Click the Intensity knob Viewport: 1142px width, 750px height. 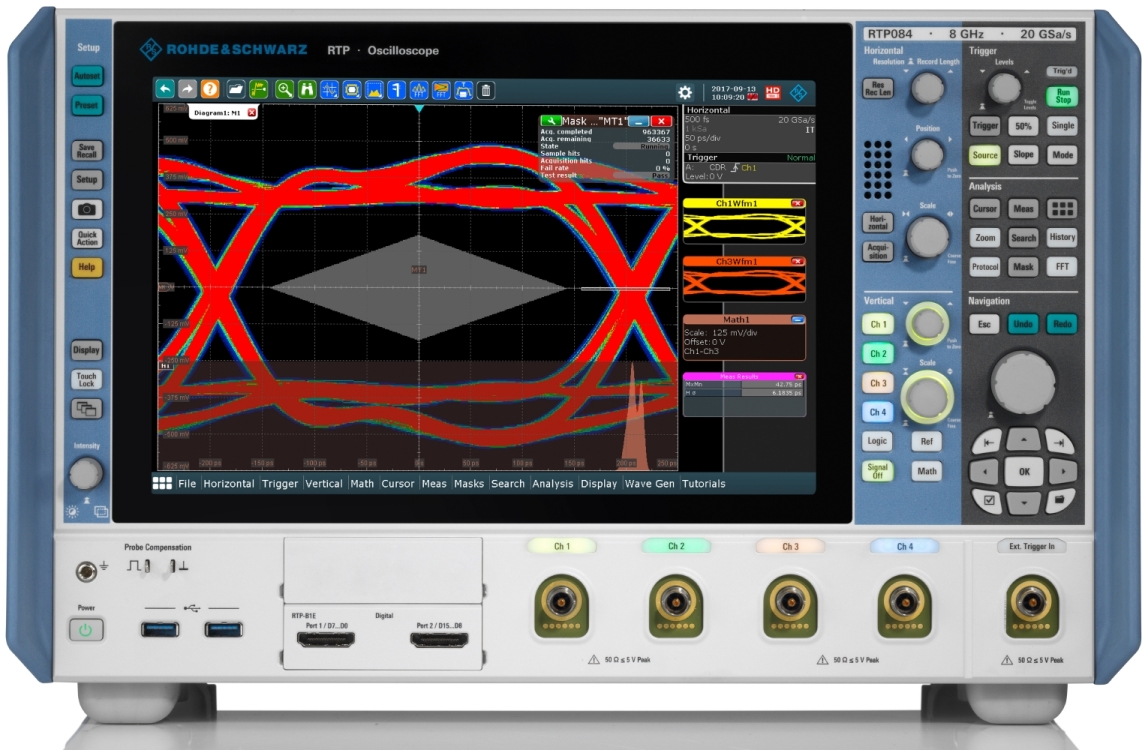click(86, 473)
